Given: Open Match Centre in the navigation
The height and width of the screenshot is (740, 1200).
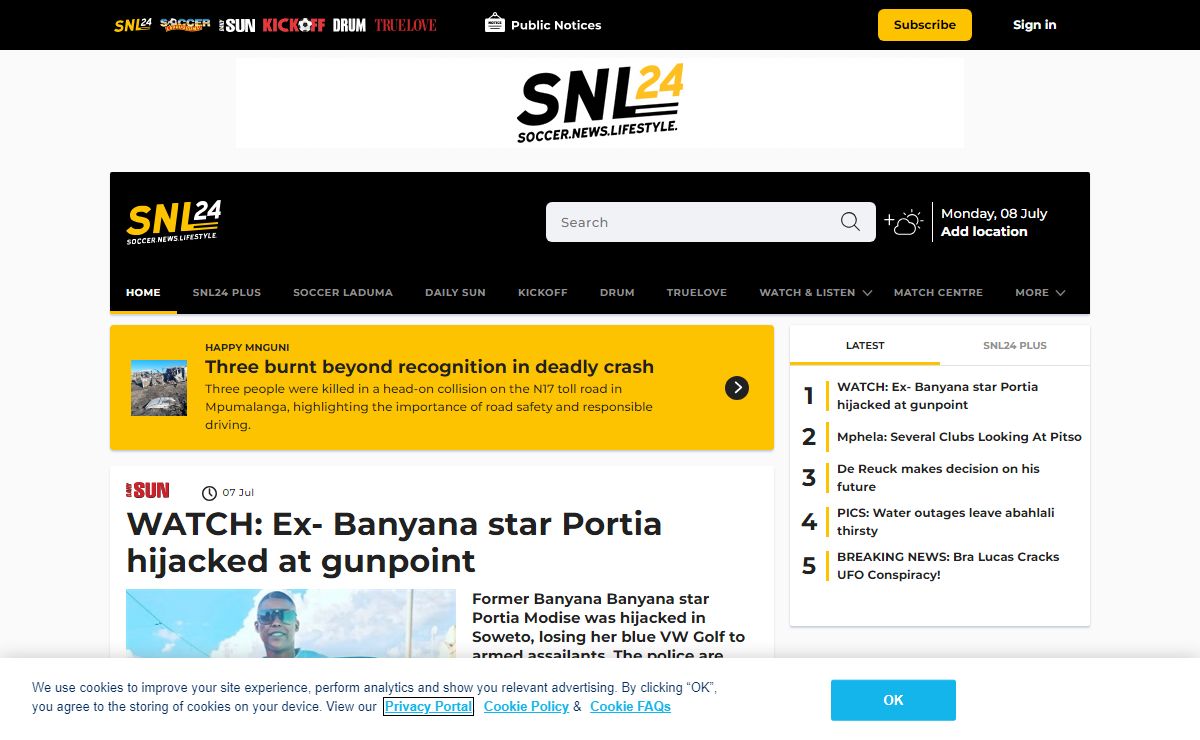Looking at the screenshot, I should click(938, 293).
